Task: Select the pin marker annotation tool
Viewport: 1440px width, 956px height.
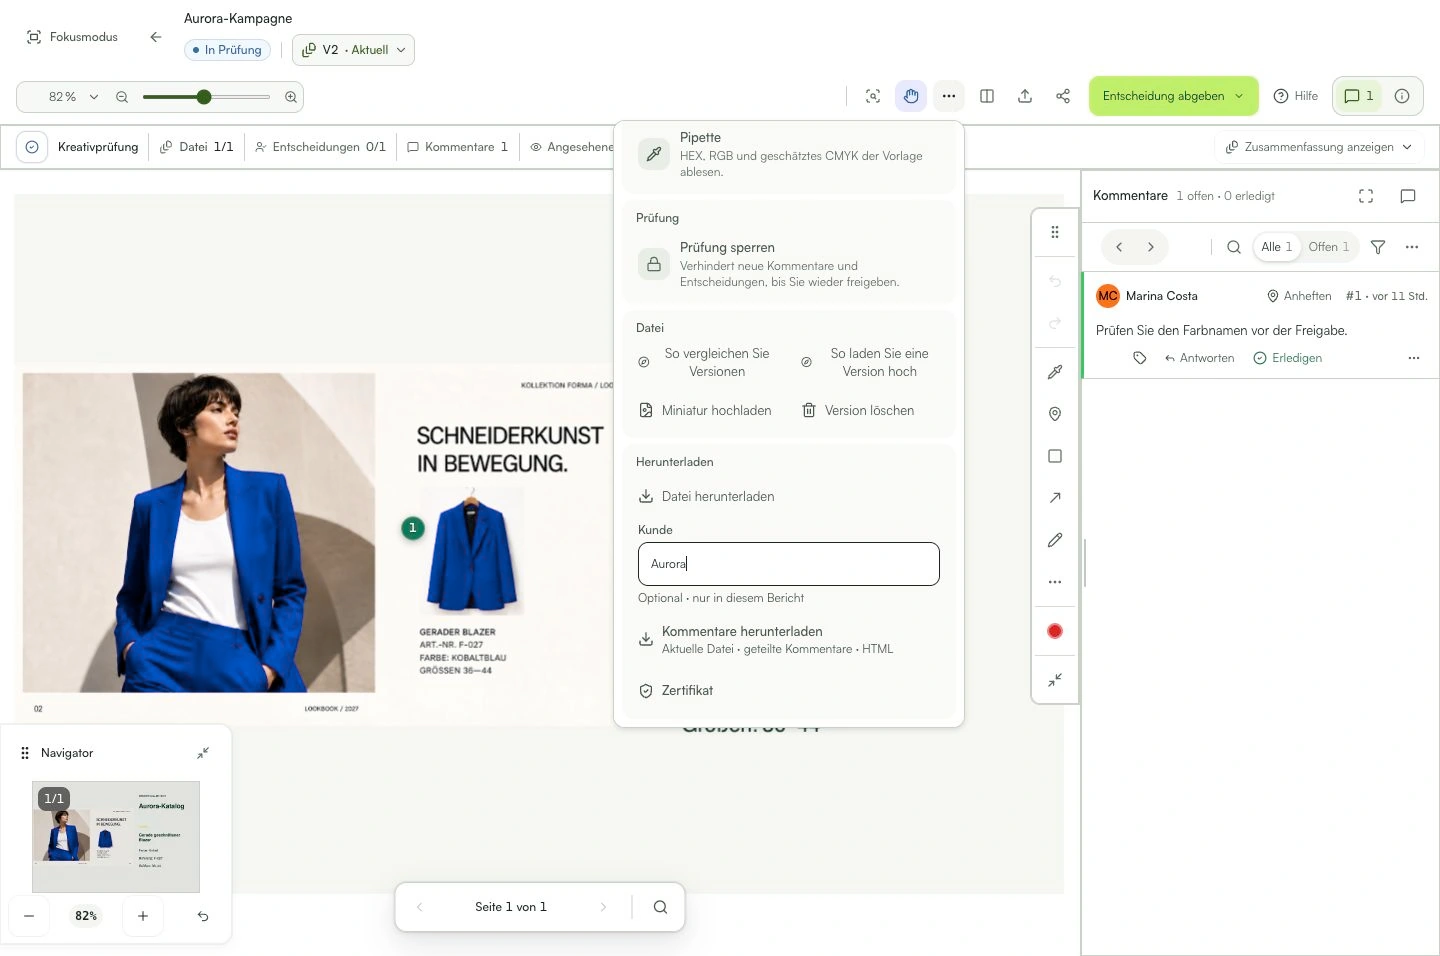Action: 1055,414
